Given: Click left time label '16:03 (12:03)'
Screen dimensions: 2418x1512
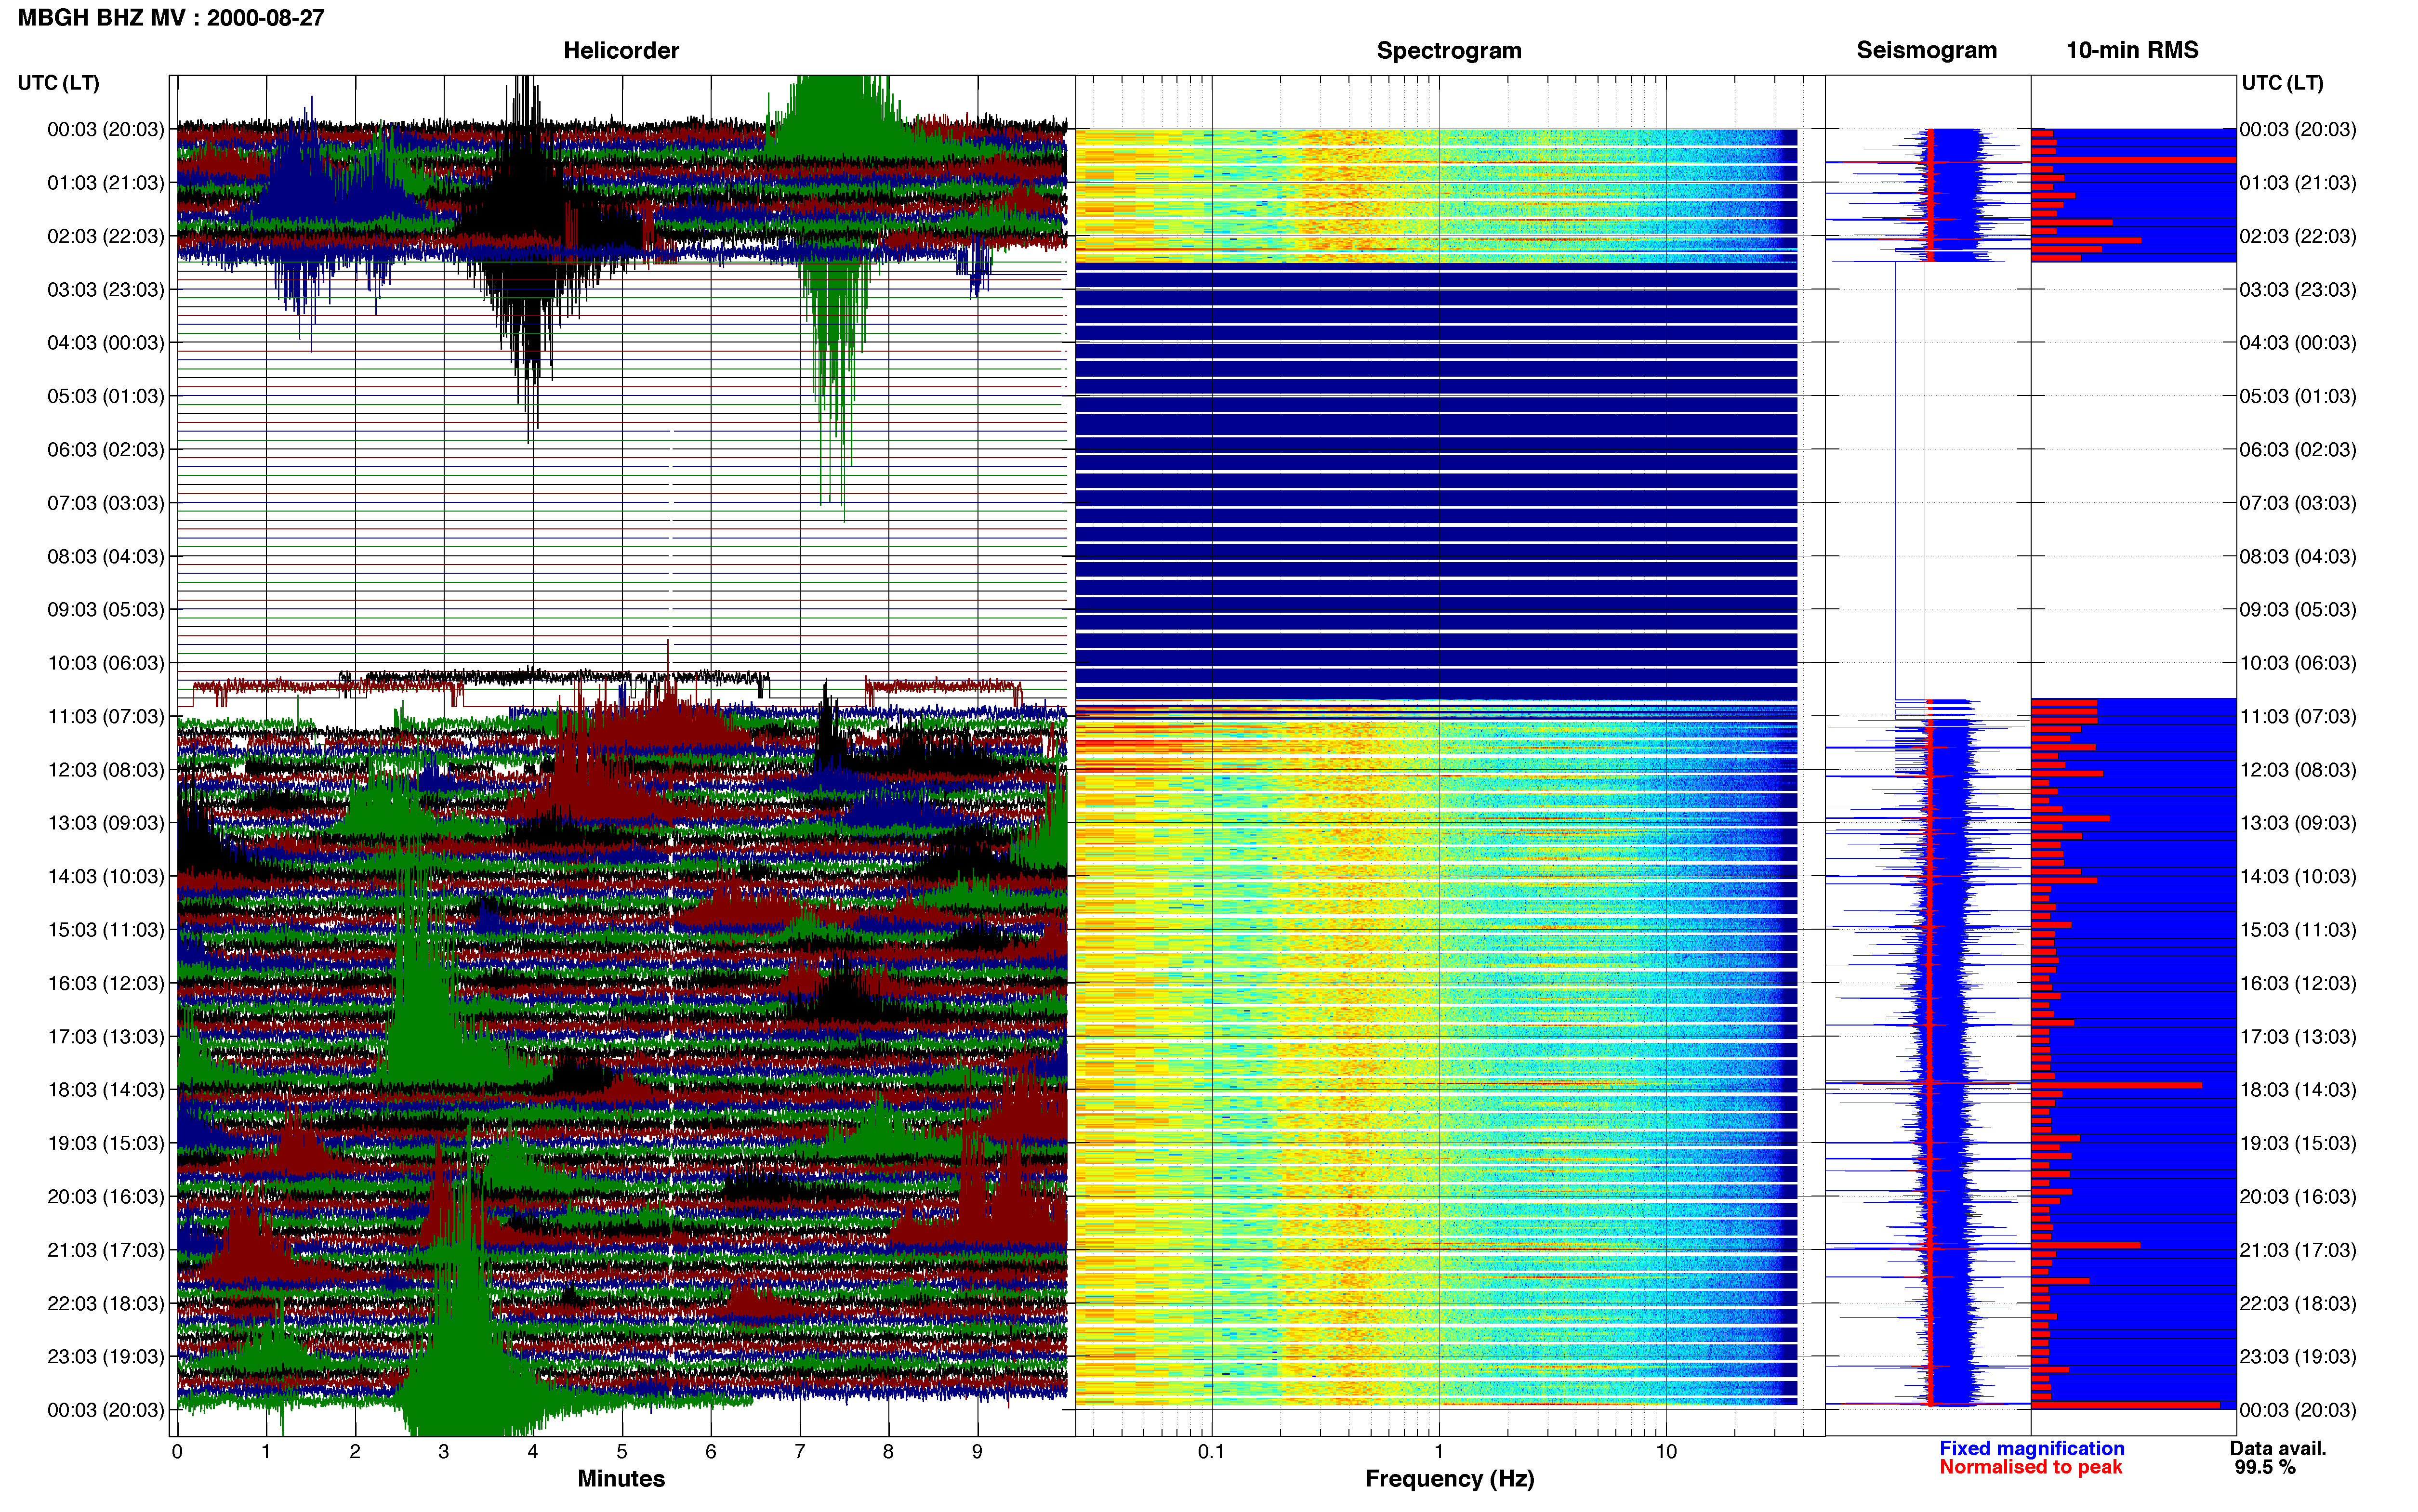Looking at the screenshot, I should pyautogui.click(x=106, y=983).
